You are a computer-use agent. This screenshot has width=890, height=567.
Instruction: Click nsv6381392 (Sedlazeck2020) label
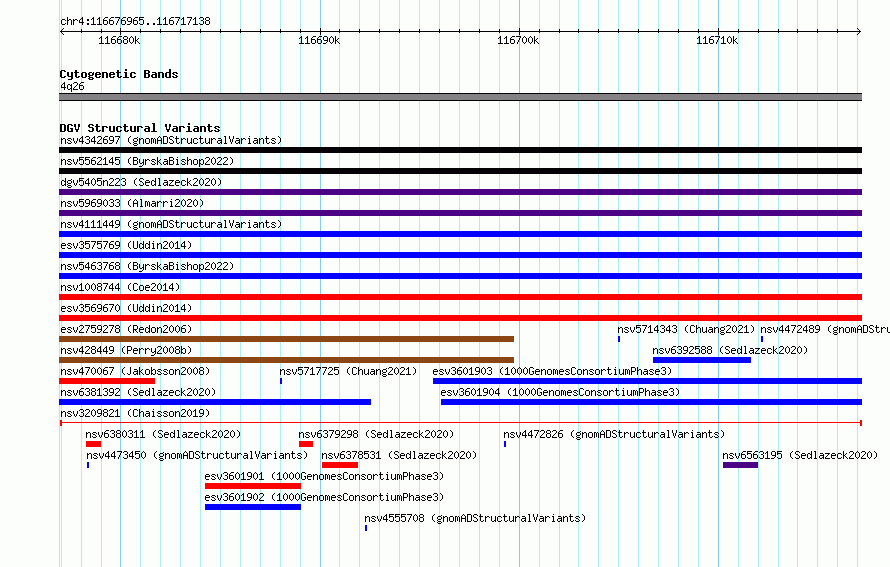pyautogui.click(x=138, y=392)
